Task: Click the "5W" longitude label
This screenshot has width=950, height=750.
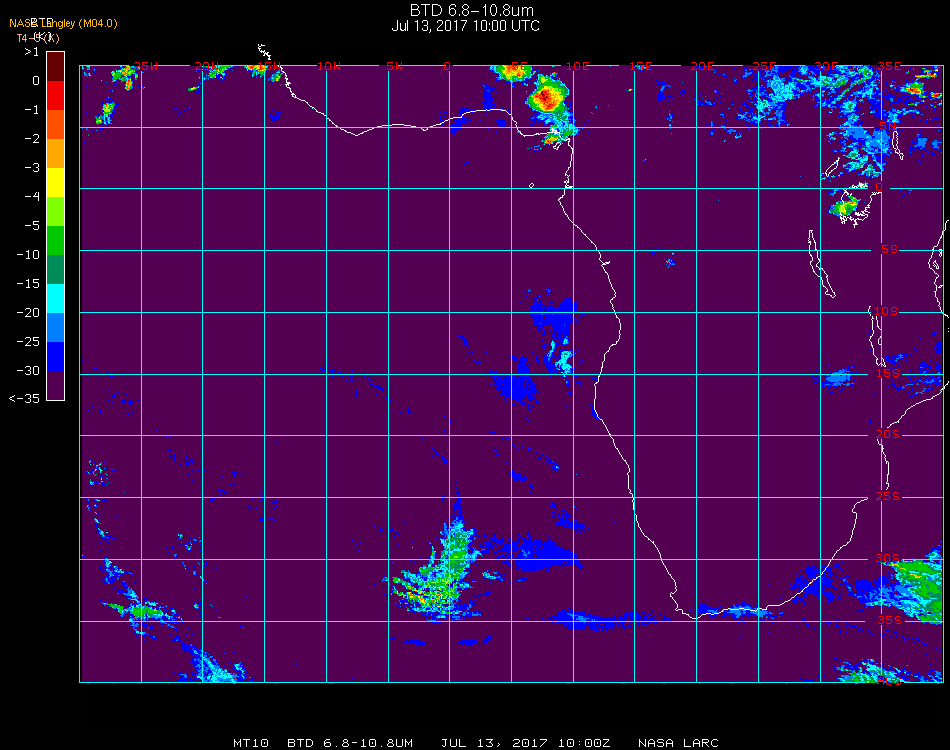Action: point(395,66)
